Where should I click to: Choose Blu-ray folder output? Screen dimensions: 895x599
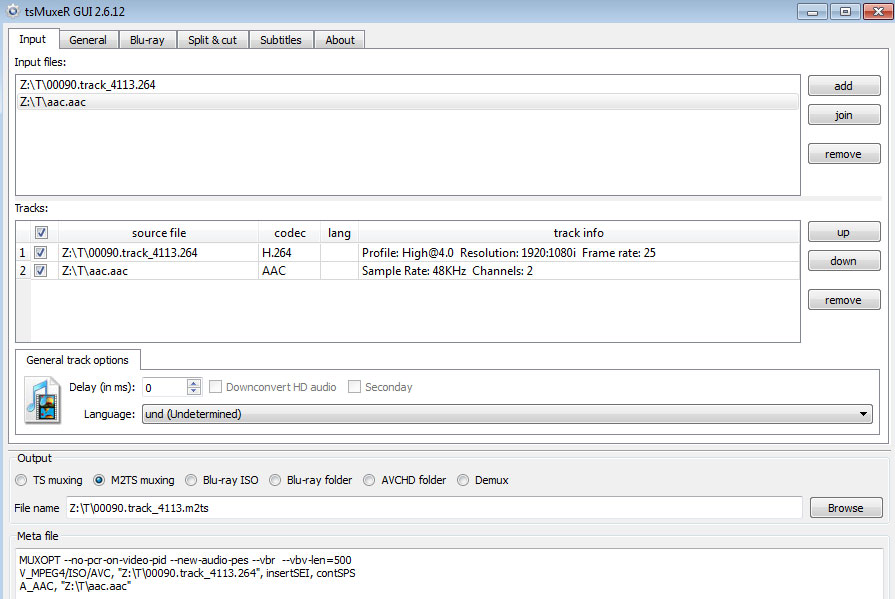[275, 480]
